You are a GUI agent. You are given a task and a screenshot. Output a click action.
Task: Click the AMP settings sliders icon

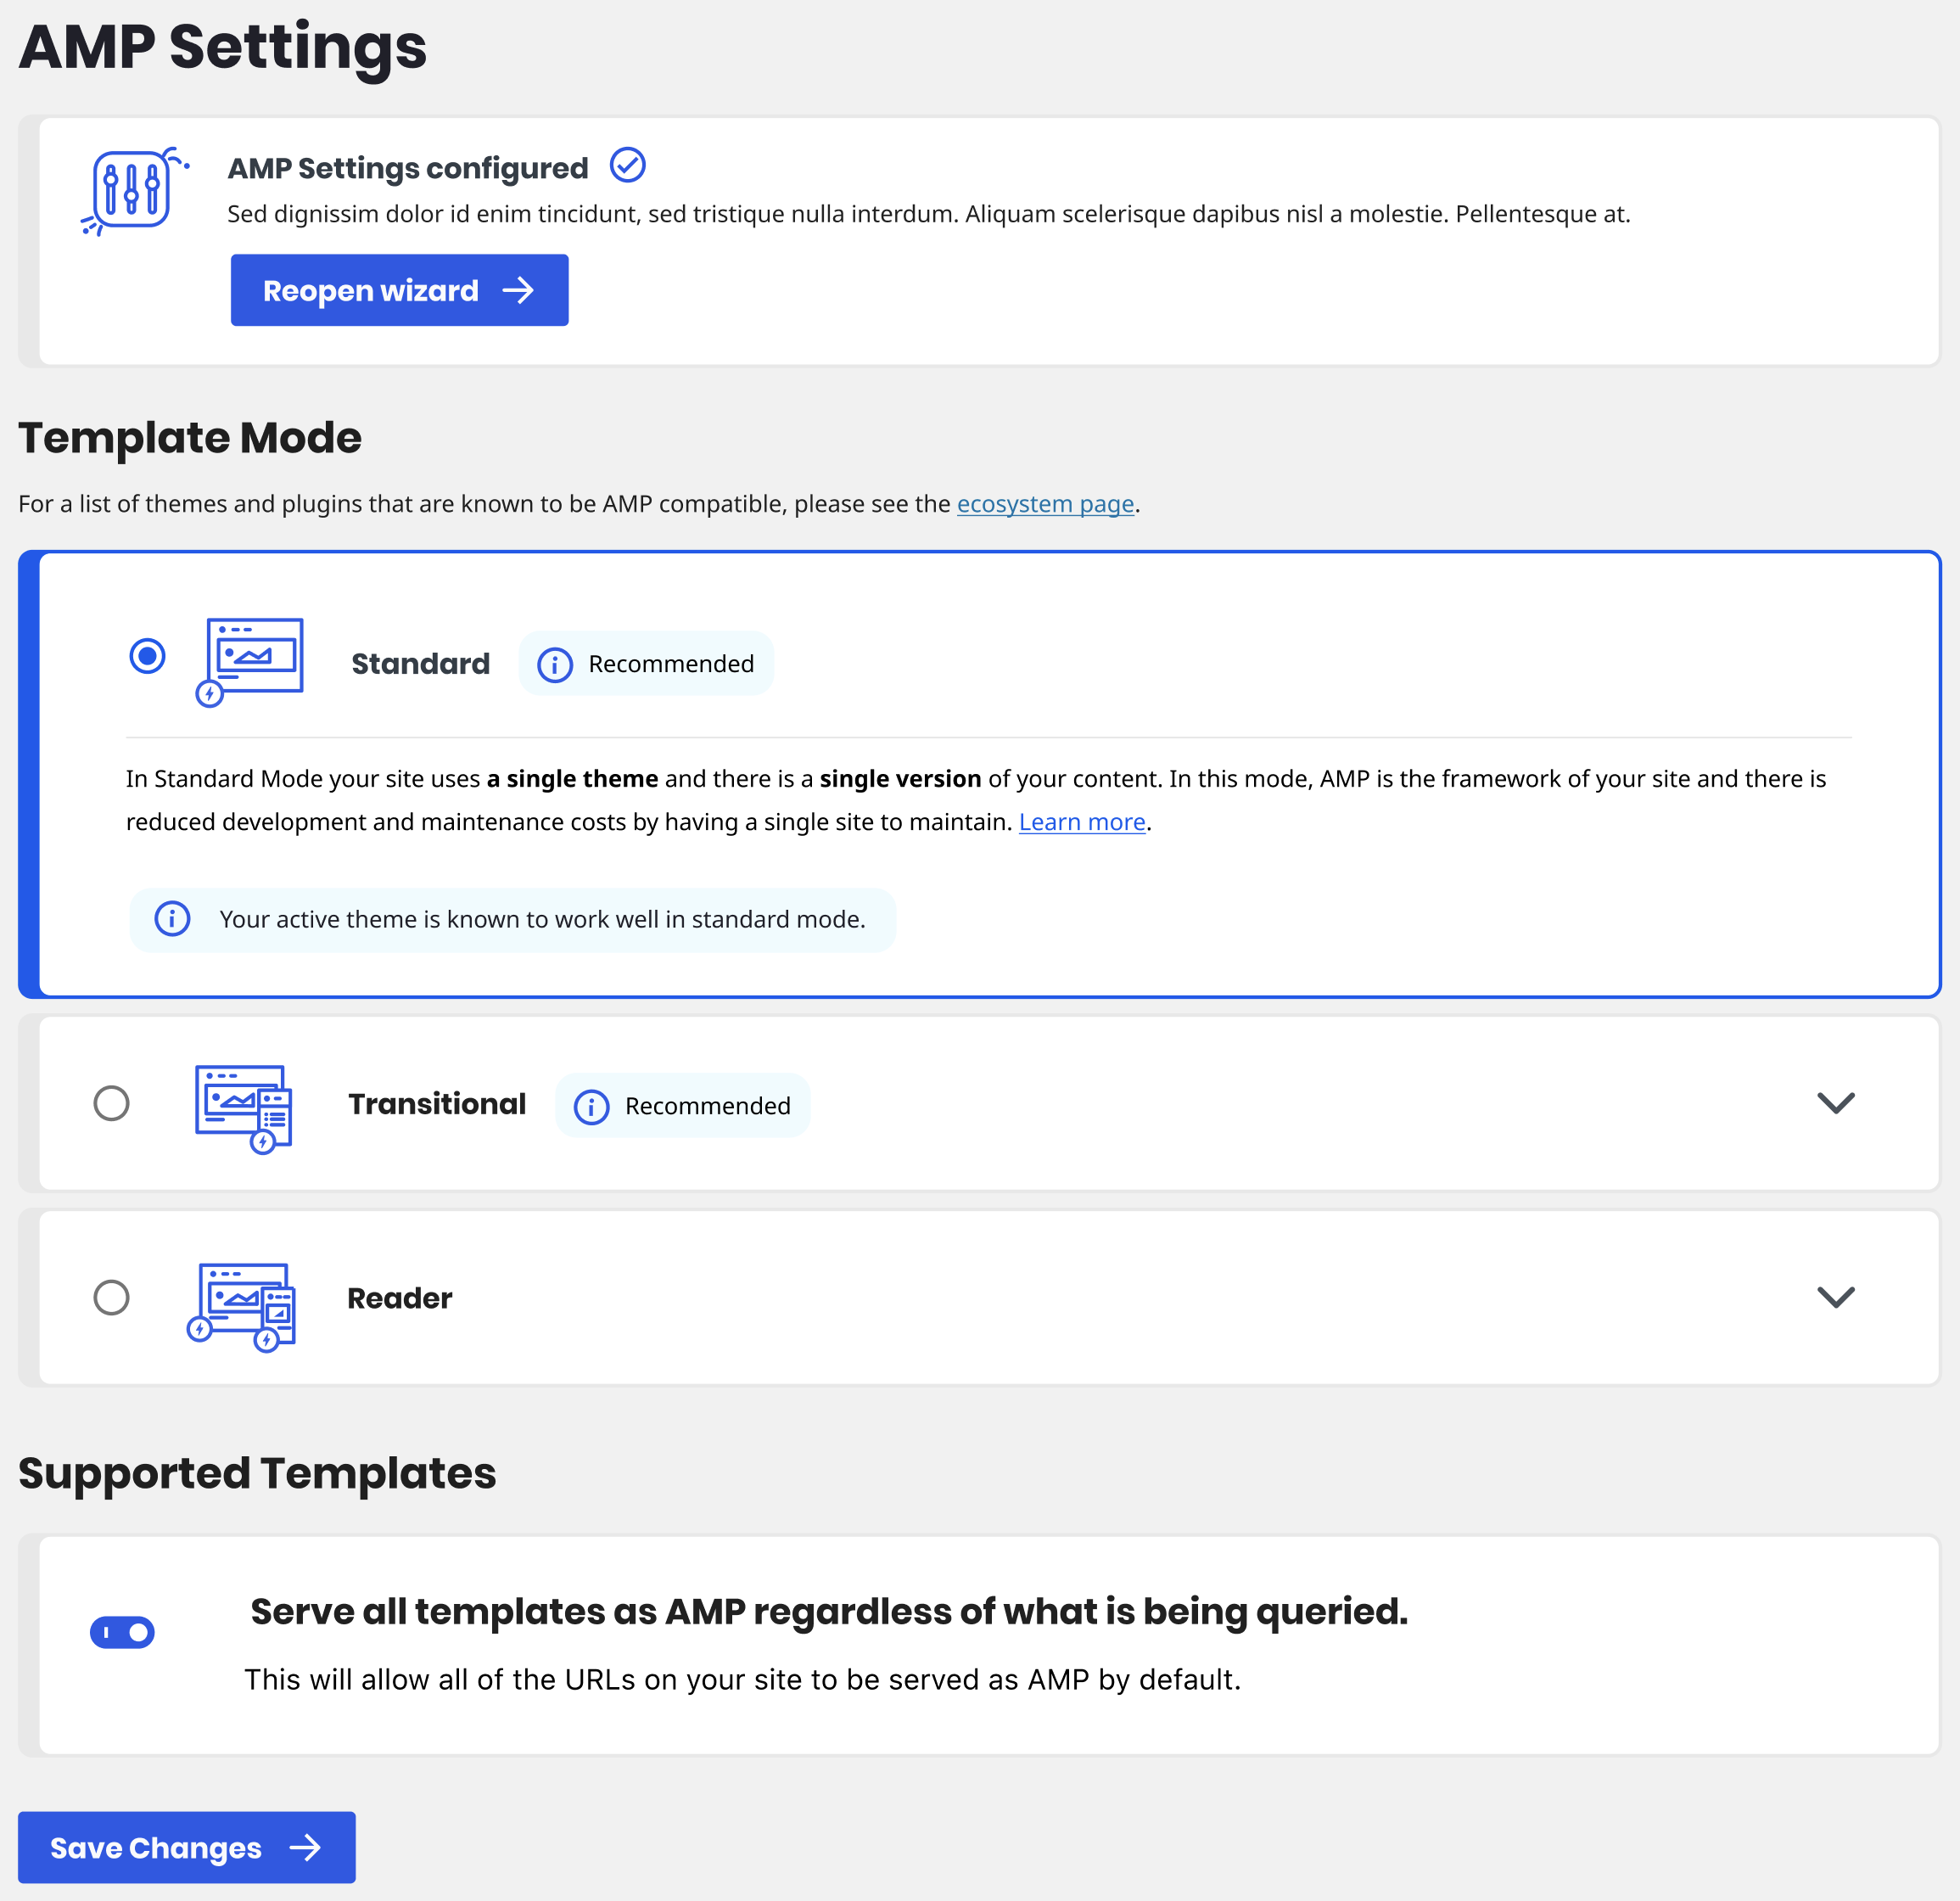point(135,190)
